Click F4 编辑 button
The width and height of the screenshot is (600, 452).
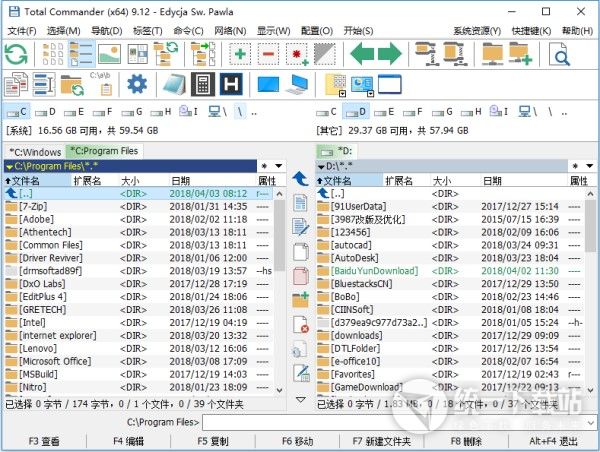129,441
